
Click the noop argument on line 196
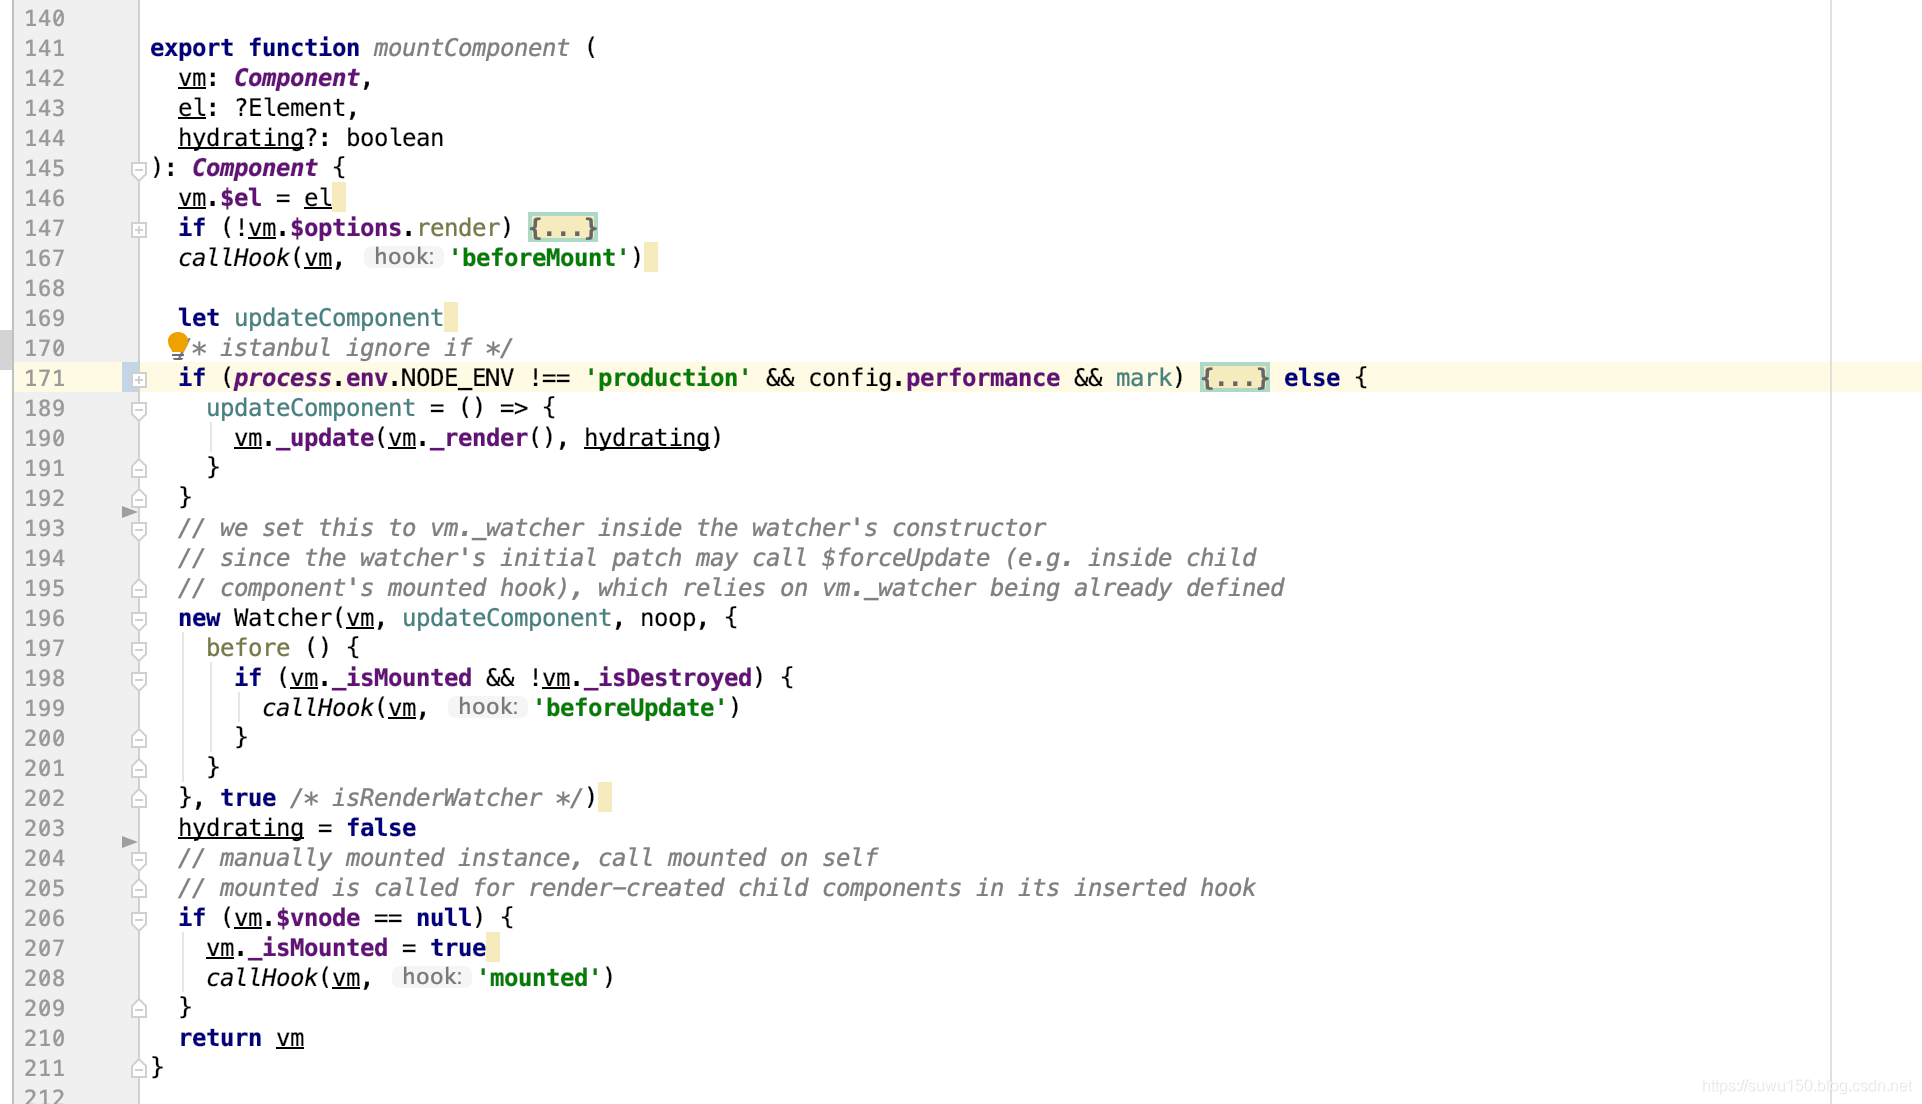(x=667, y=618)
